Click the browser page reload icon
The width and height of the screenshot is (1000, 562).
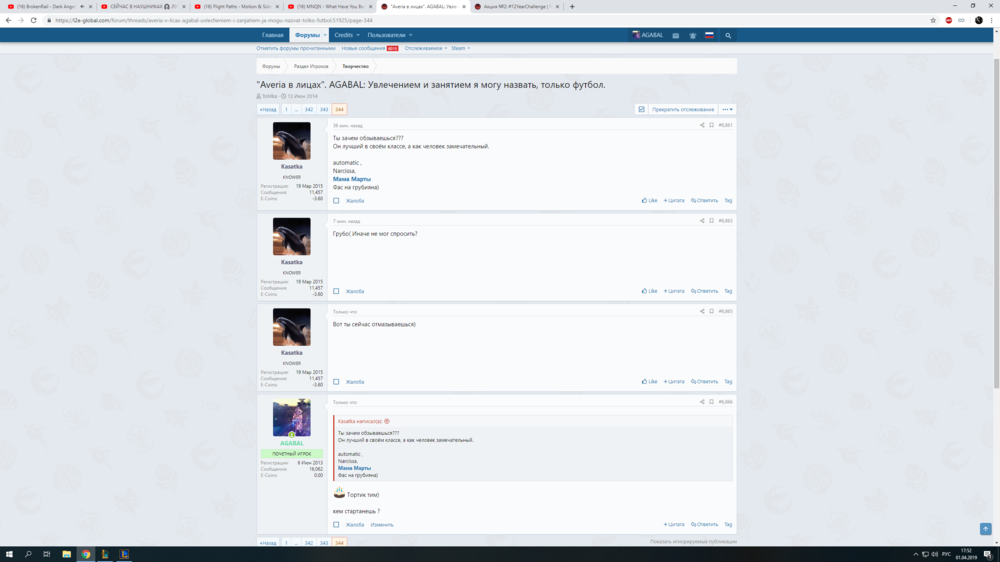tap(33, 20)
